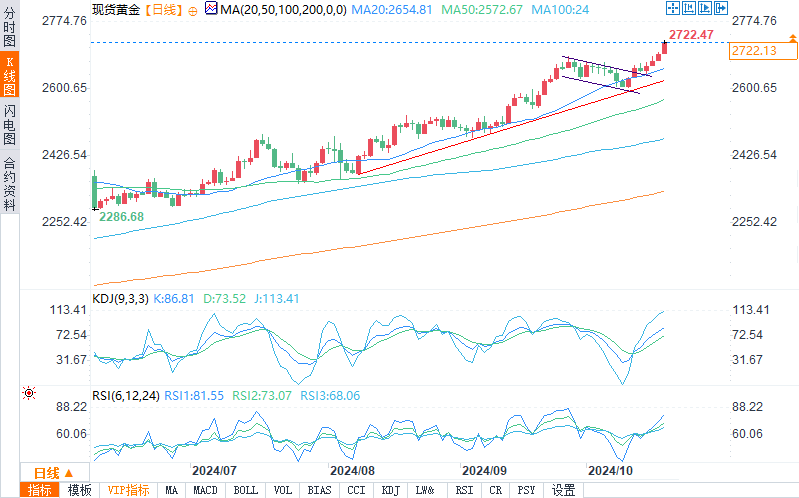Click the exit arrow icon at top right
This screenshot has width=799, height=498.
tap(721, 8)
